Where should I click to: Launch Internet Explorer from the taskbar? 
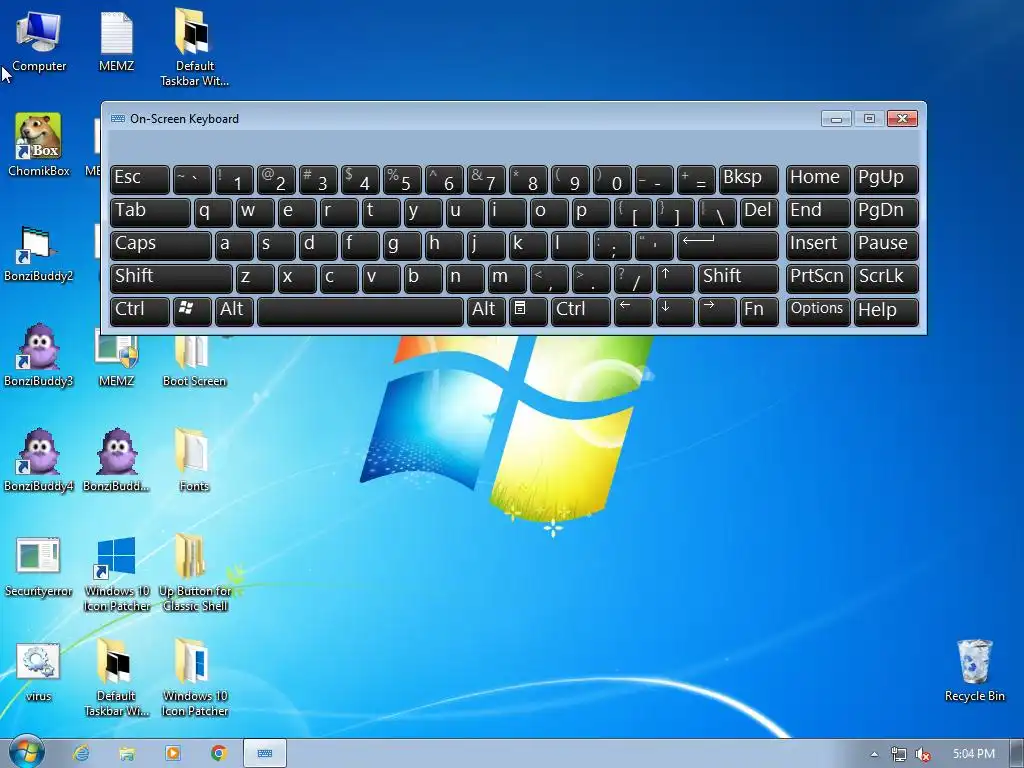pos(81,754)
